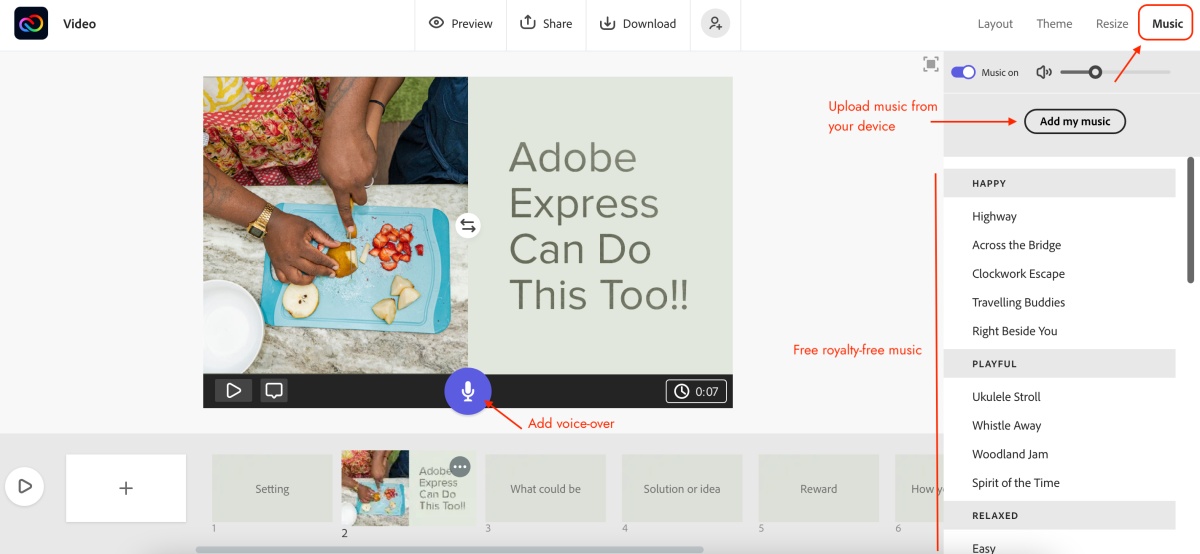Select the Solution or idea slide
This screenshot has width=1200, height=554.
[x=682, y=488]
